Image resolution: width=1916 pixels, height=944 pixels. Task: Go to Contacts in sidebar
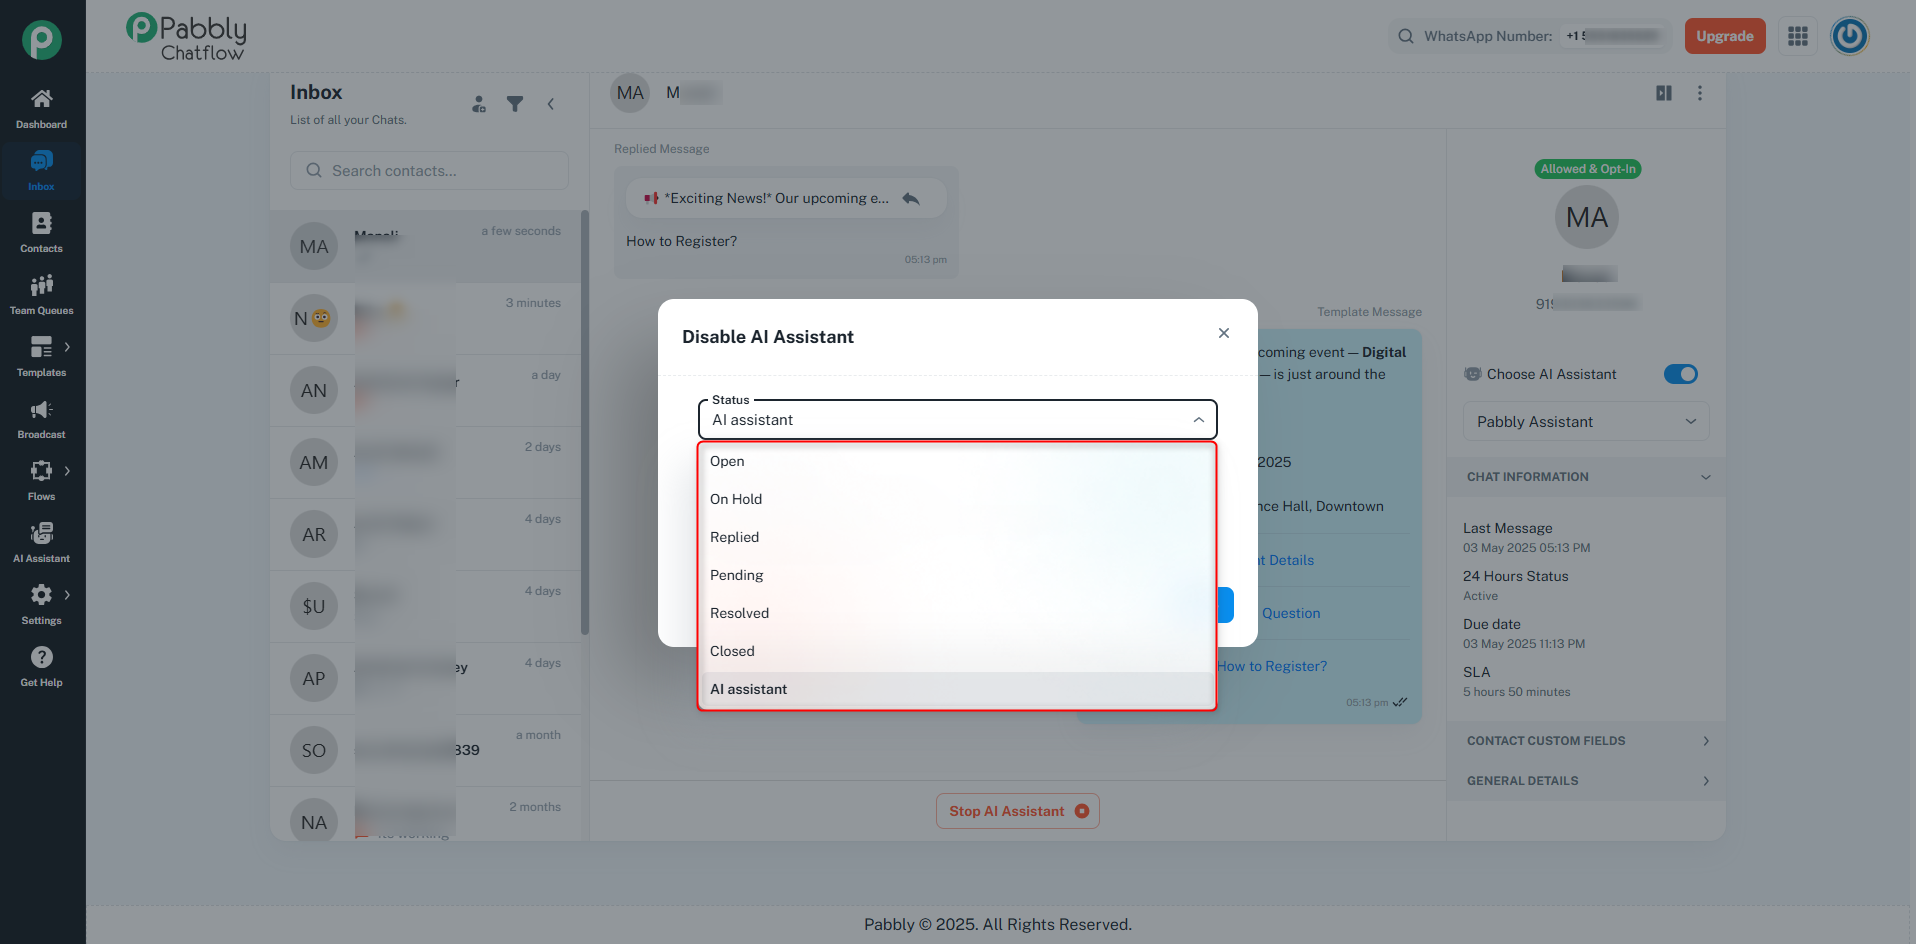[x=41, y=233]
